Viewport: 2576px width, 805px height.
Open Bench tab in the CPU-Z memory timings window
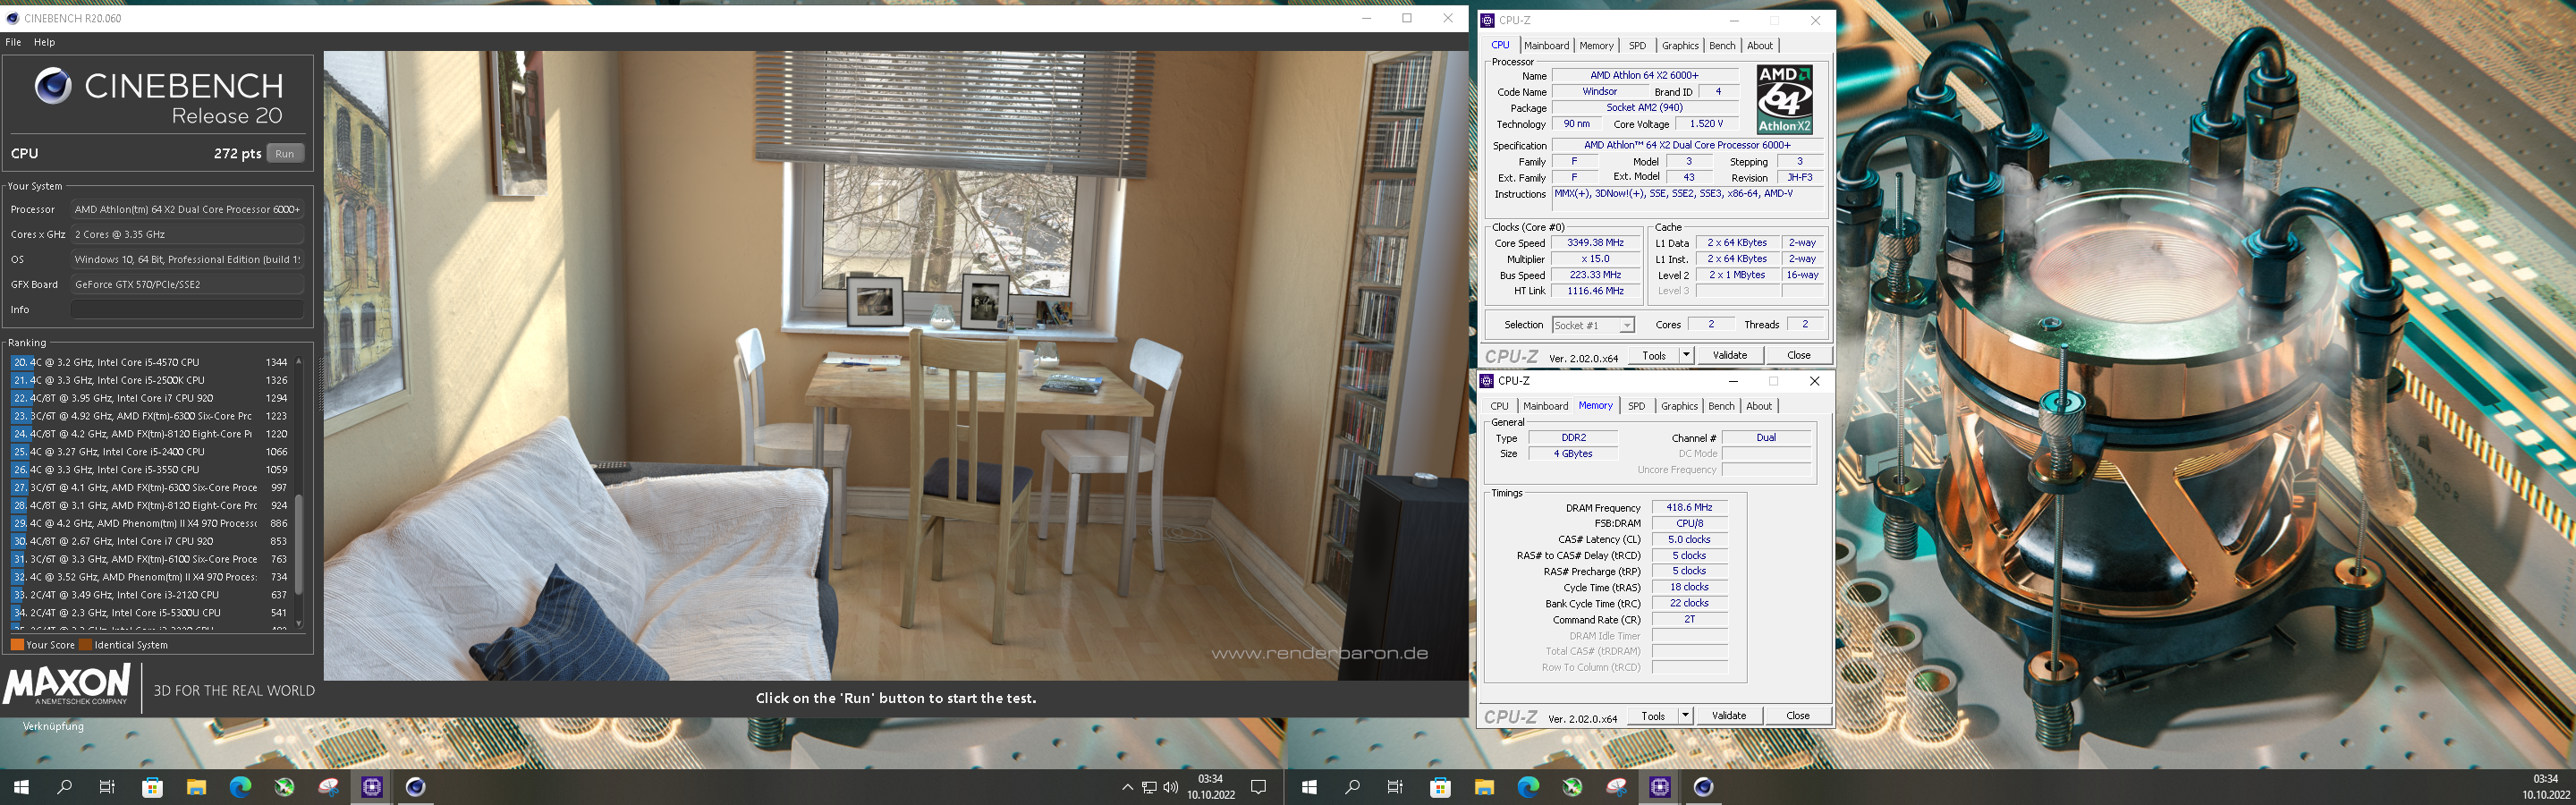[x=1721, y=406]
